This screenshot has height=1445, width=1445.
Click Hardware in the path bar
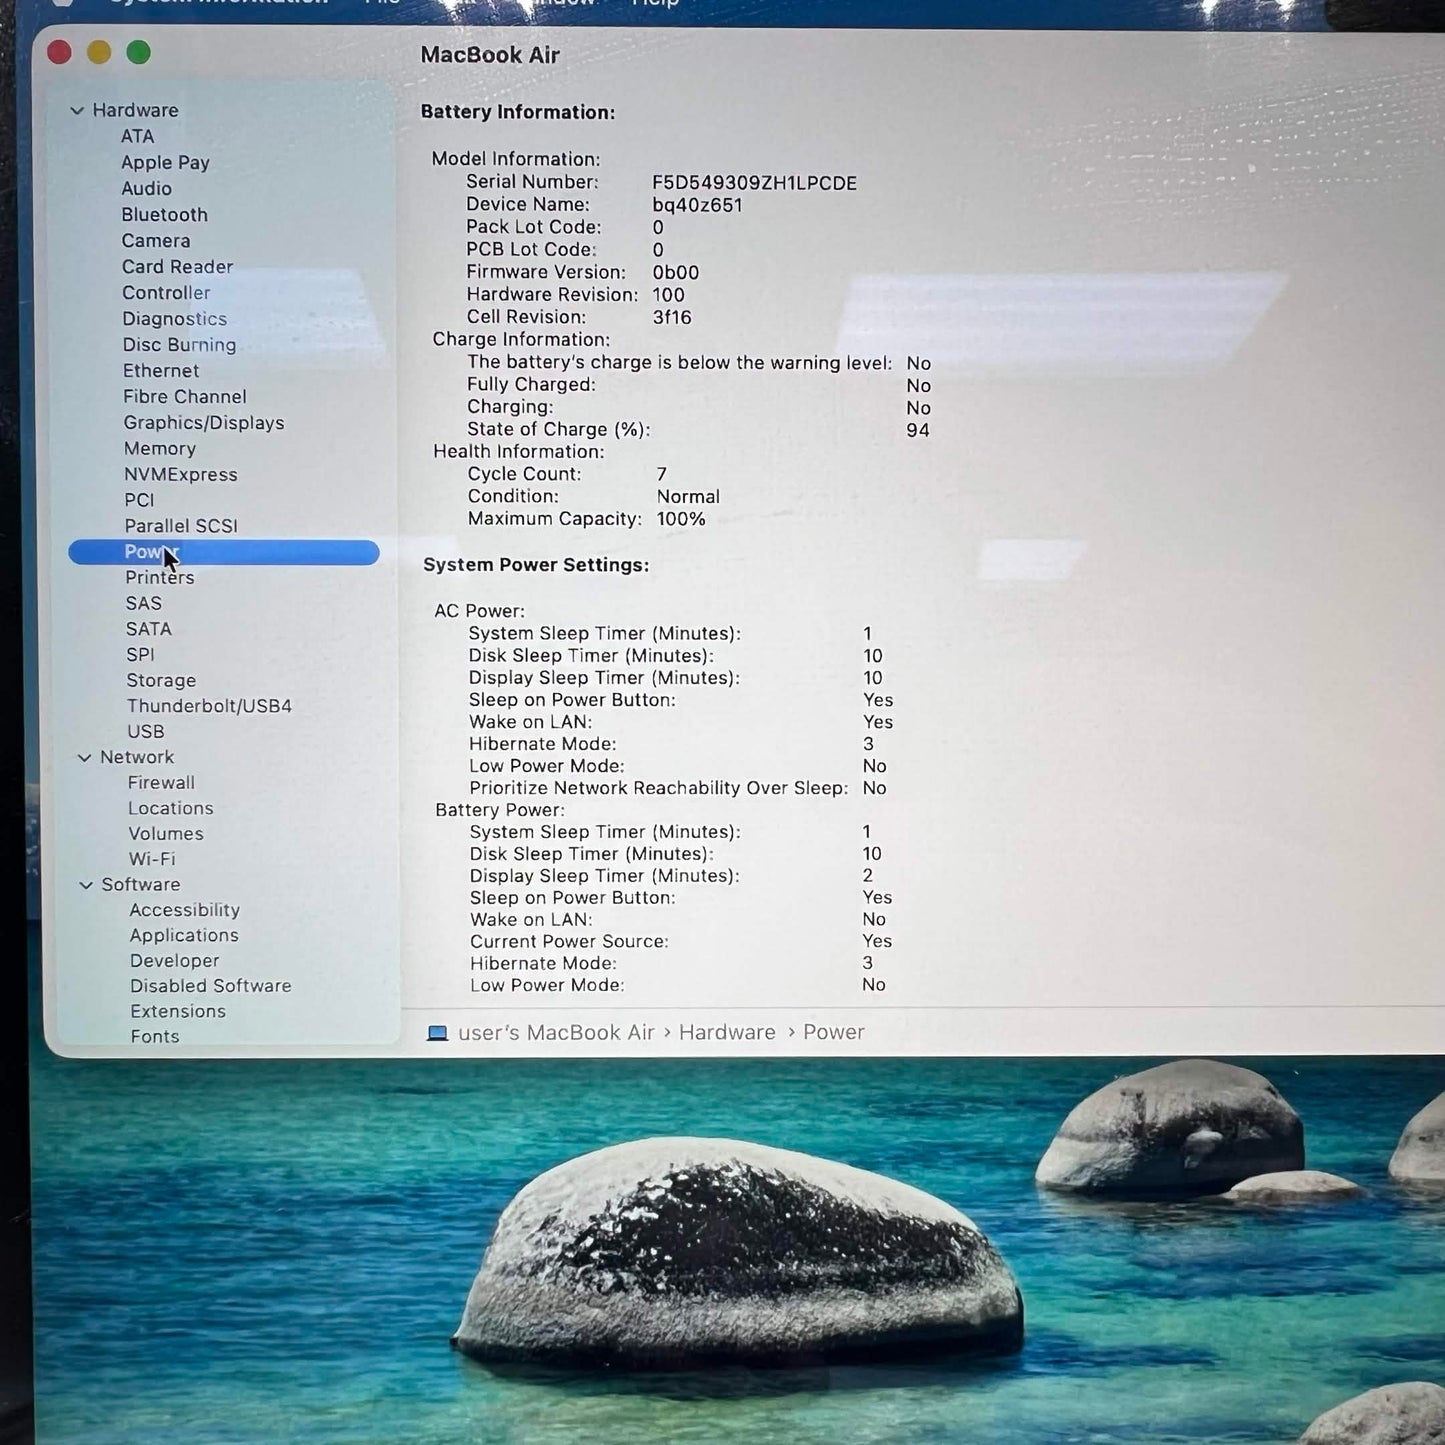[x=727, y=1033]
